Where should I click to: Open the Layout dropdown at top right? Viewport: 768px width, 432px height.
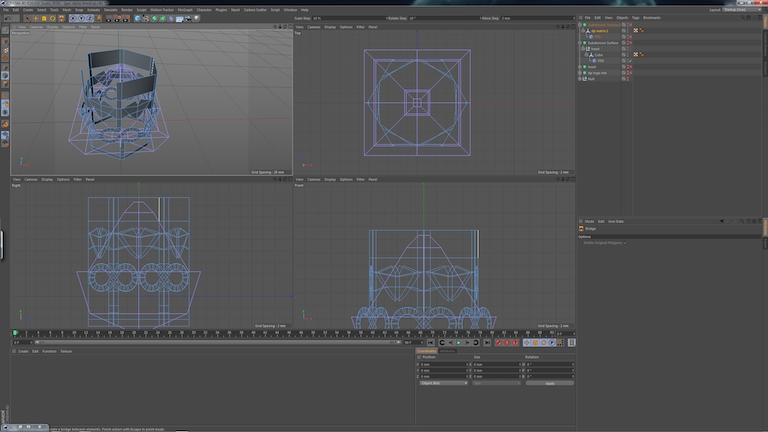(741, 10)
